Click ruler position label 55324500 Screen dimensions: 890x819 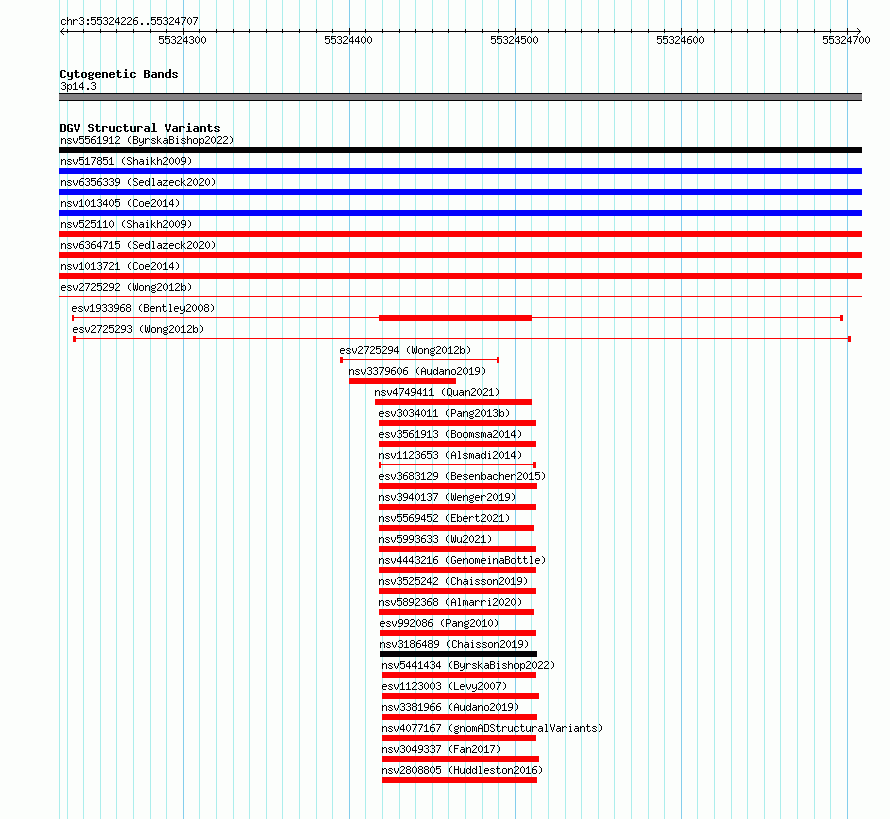(x=514, y=40)
